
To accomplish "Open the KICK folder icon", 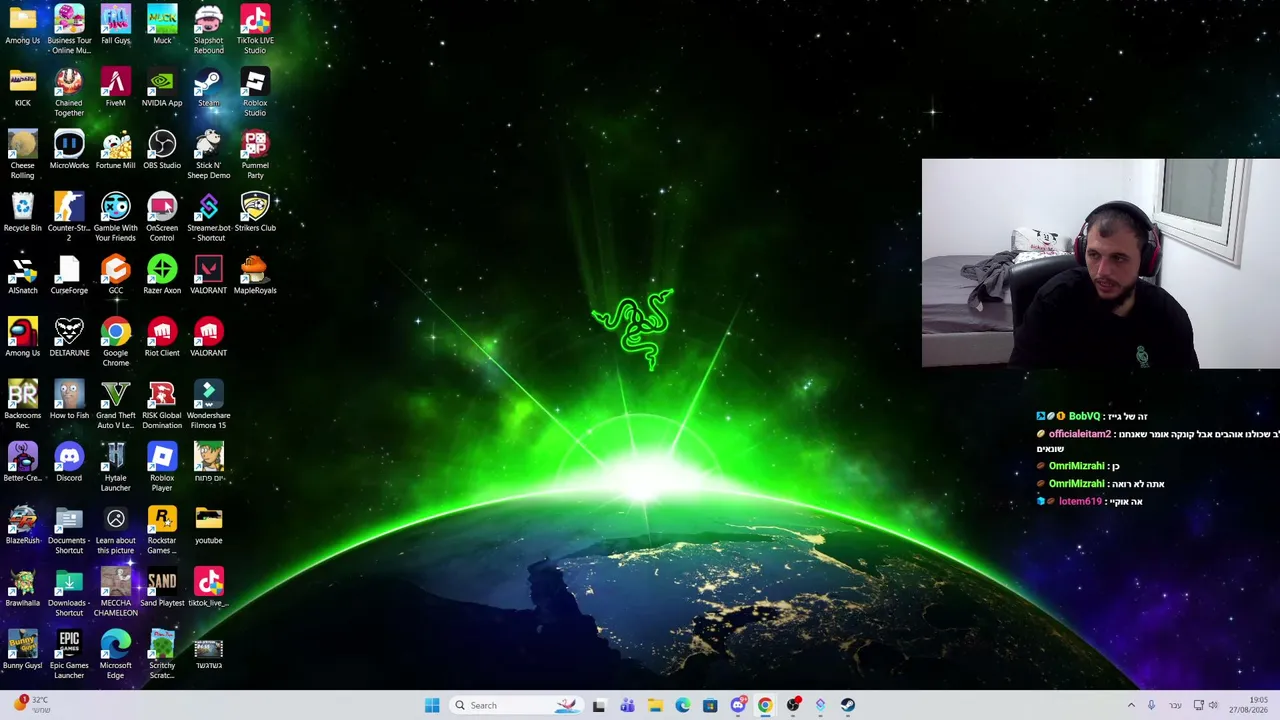I will coord(22,88).
